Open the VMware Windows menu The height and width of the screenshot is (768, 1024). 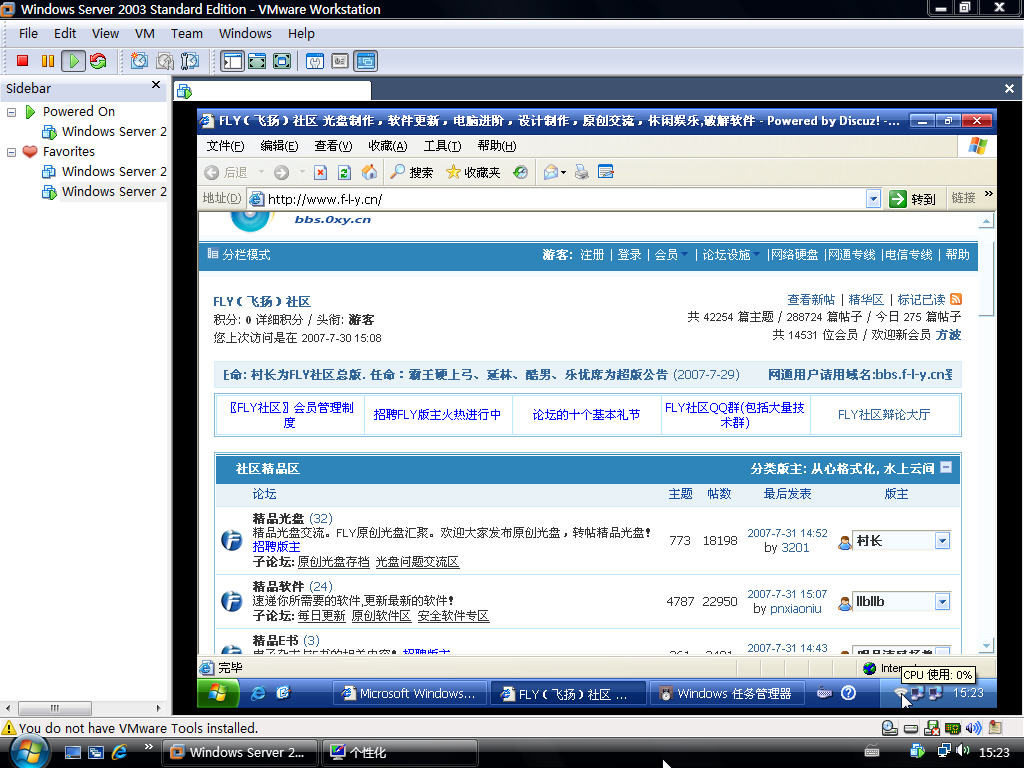[245, 33]
